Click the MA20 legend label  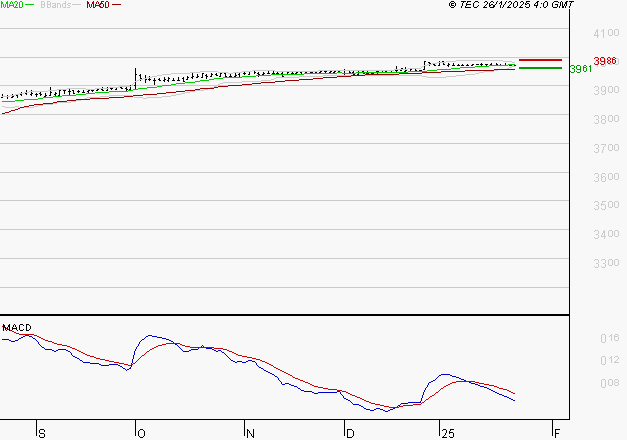pos(12,5)
